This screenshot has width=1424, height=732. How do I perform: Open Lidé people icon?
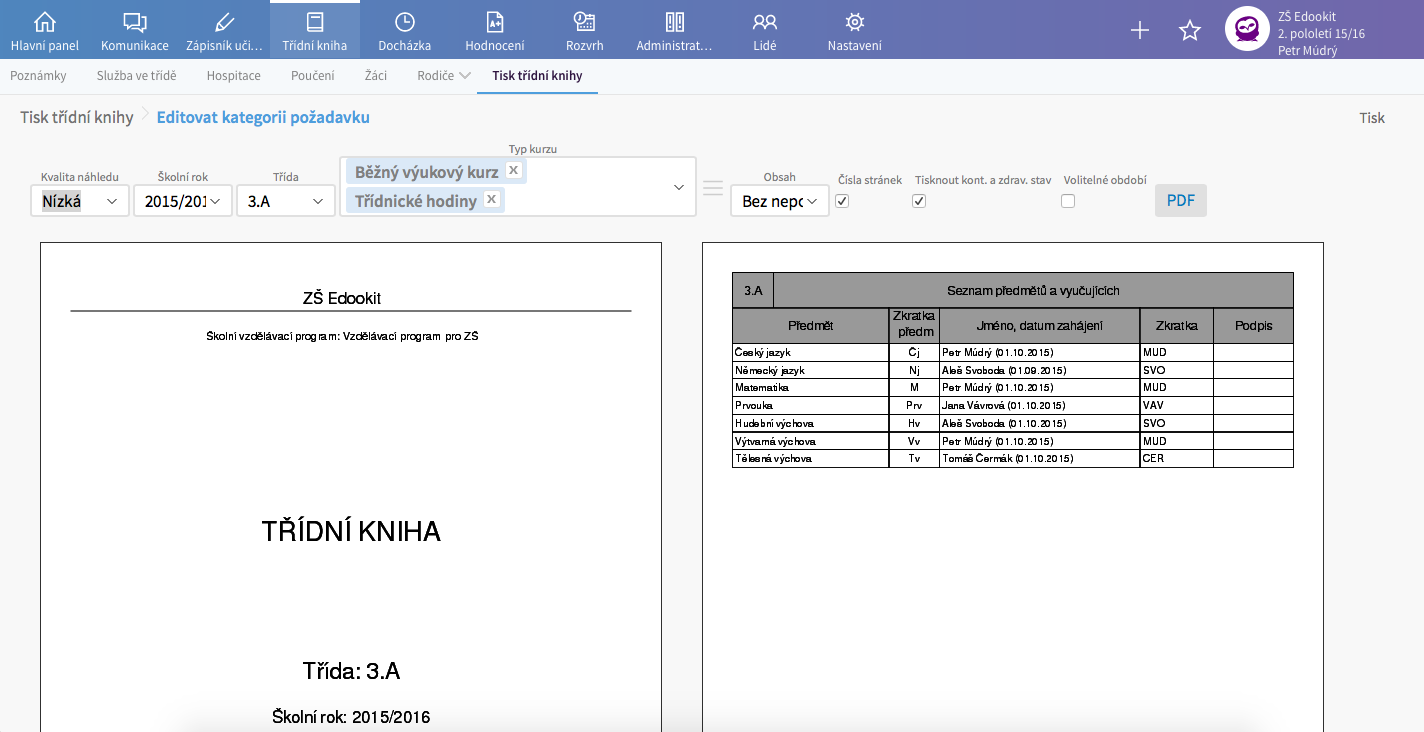(x=765, y=22)
